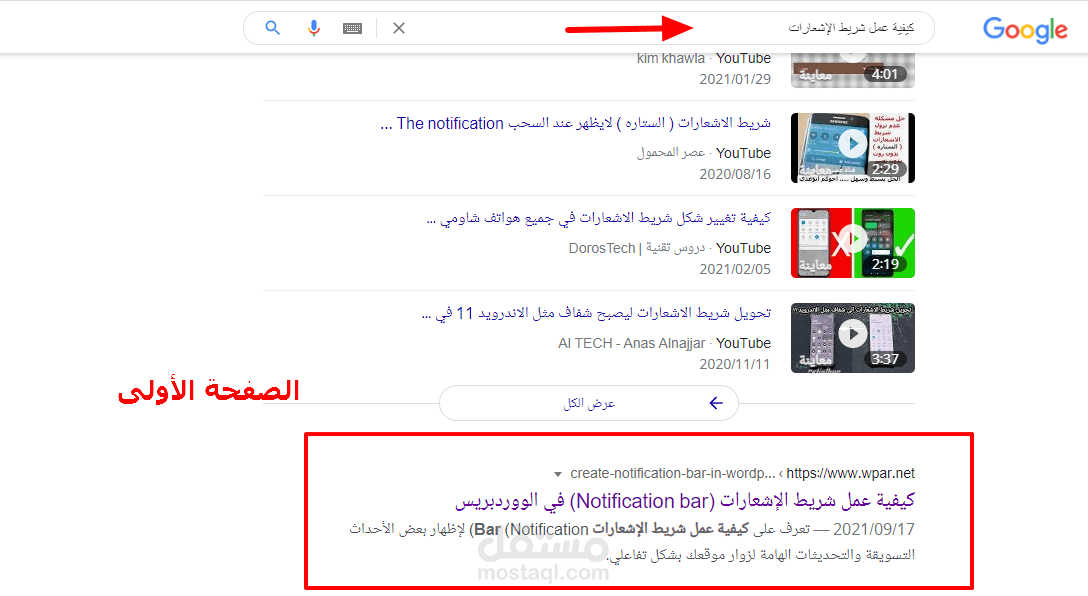Click the channel name DorosTech | دروس تقنية
The height and width of the screenshot is (596, 1088).
[637, 248]
